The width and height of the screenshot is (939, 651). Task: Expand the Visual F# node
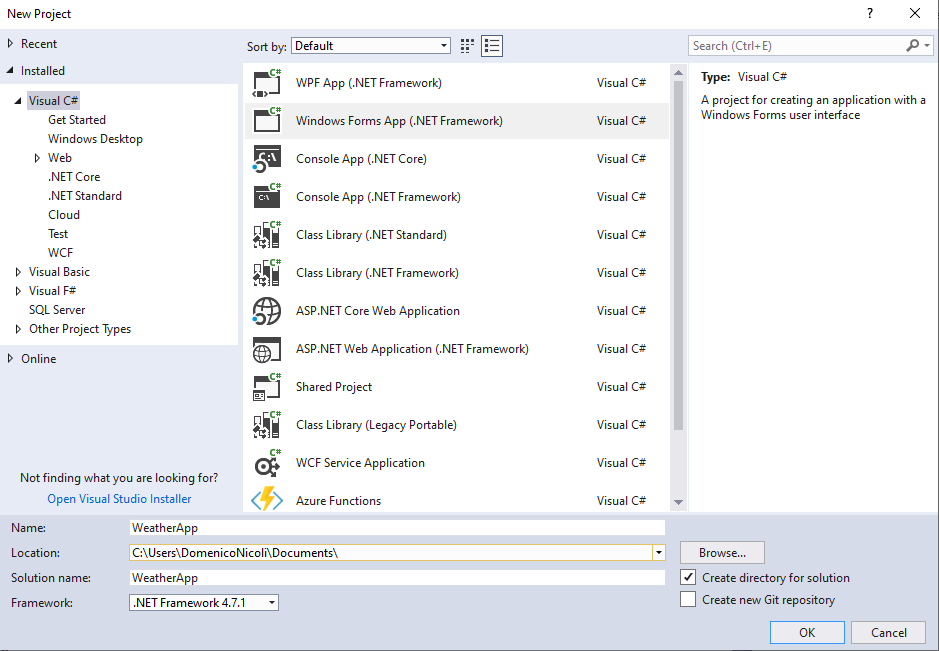18,291
